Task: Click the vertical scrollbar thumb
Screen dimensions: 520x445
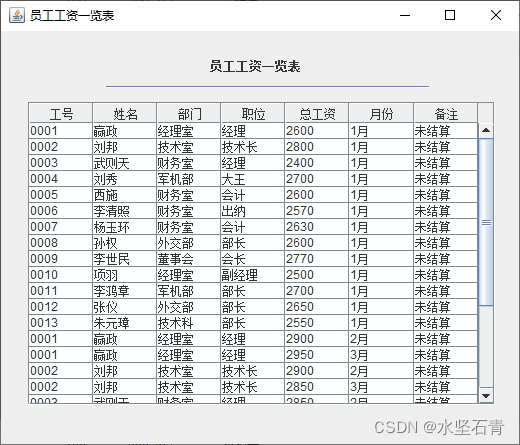Action: 486,222
